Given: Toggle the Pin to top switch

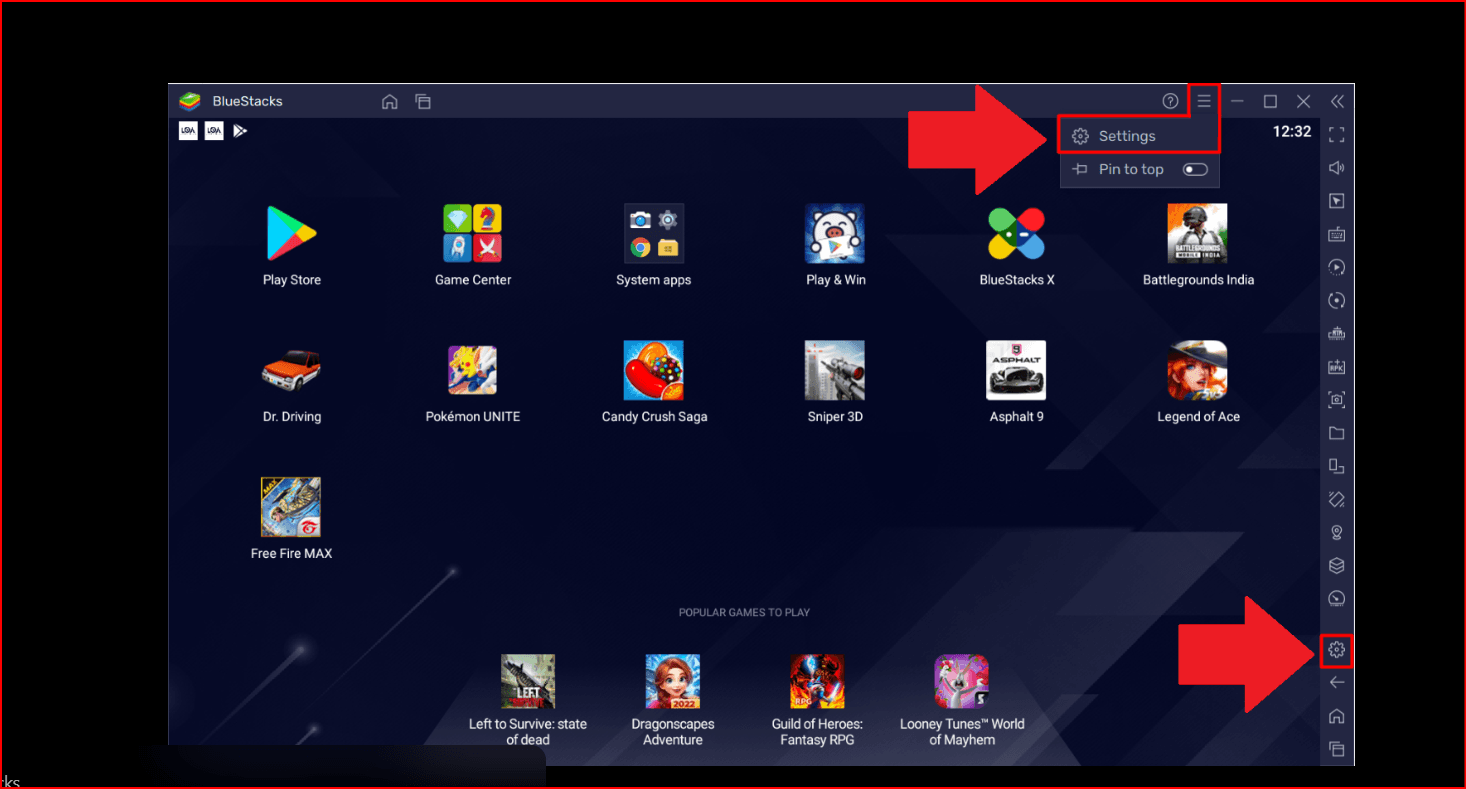Looking at the screenshot, I should click(1195, 170).
